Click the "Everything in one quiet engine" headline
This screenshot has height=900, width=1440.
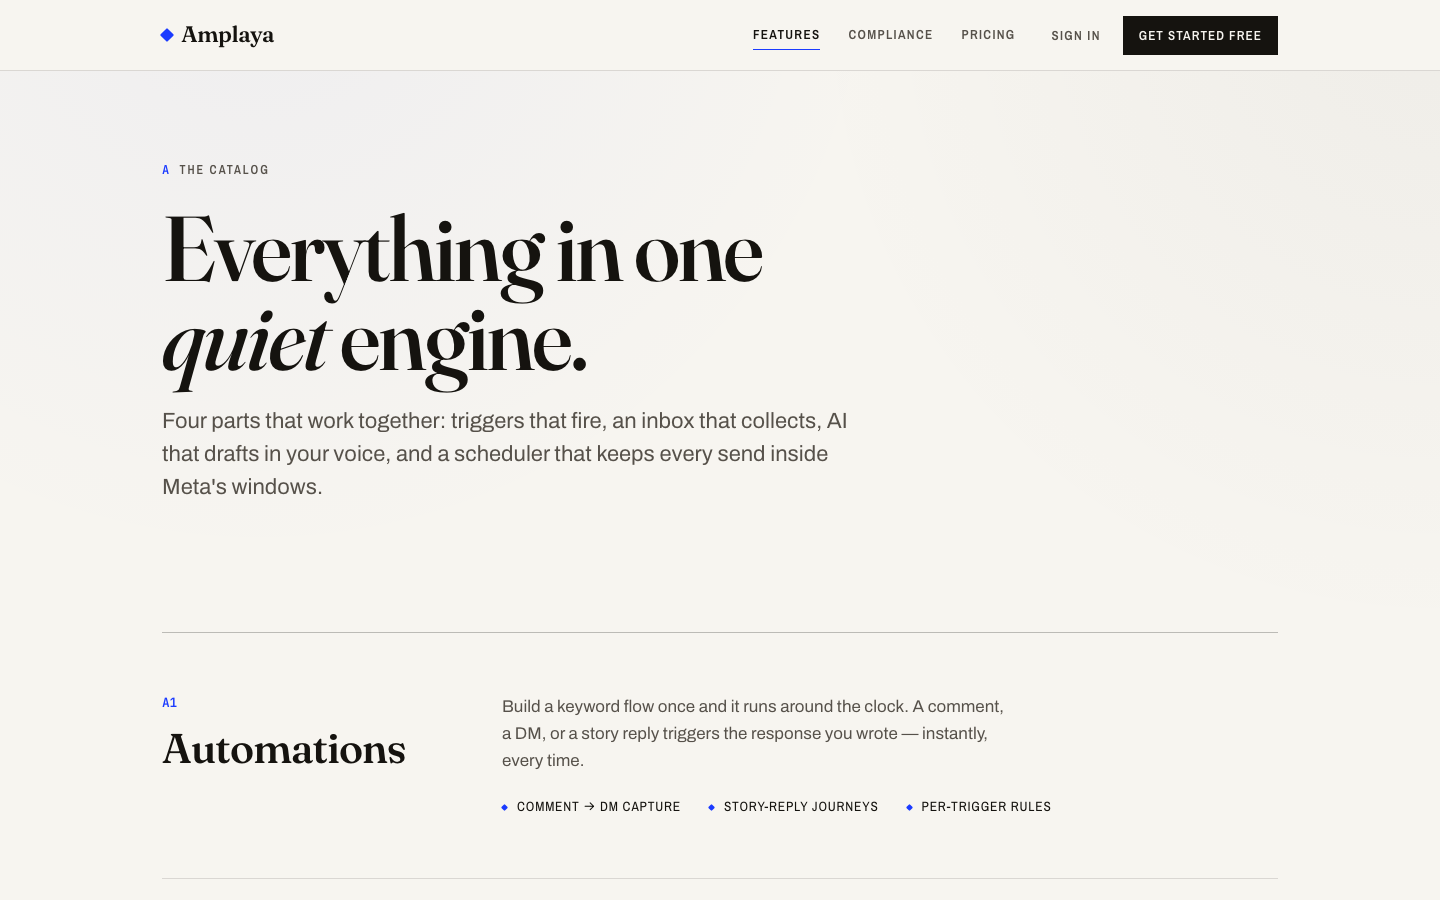[x=463, y=298]
